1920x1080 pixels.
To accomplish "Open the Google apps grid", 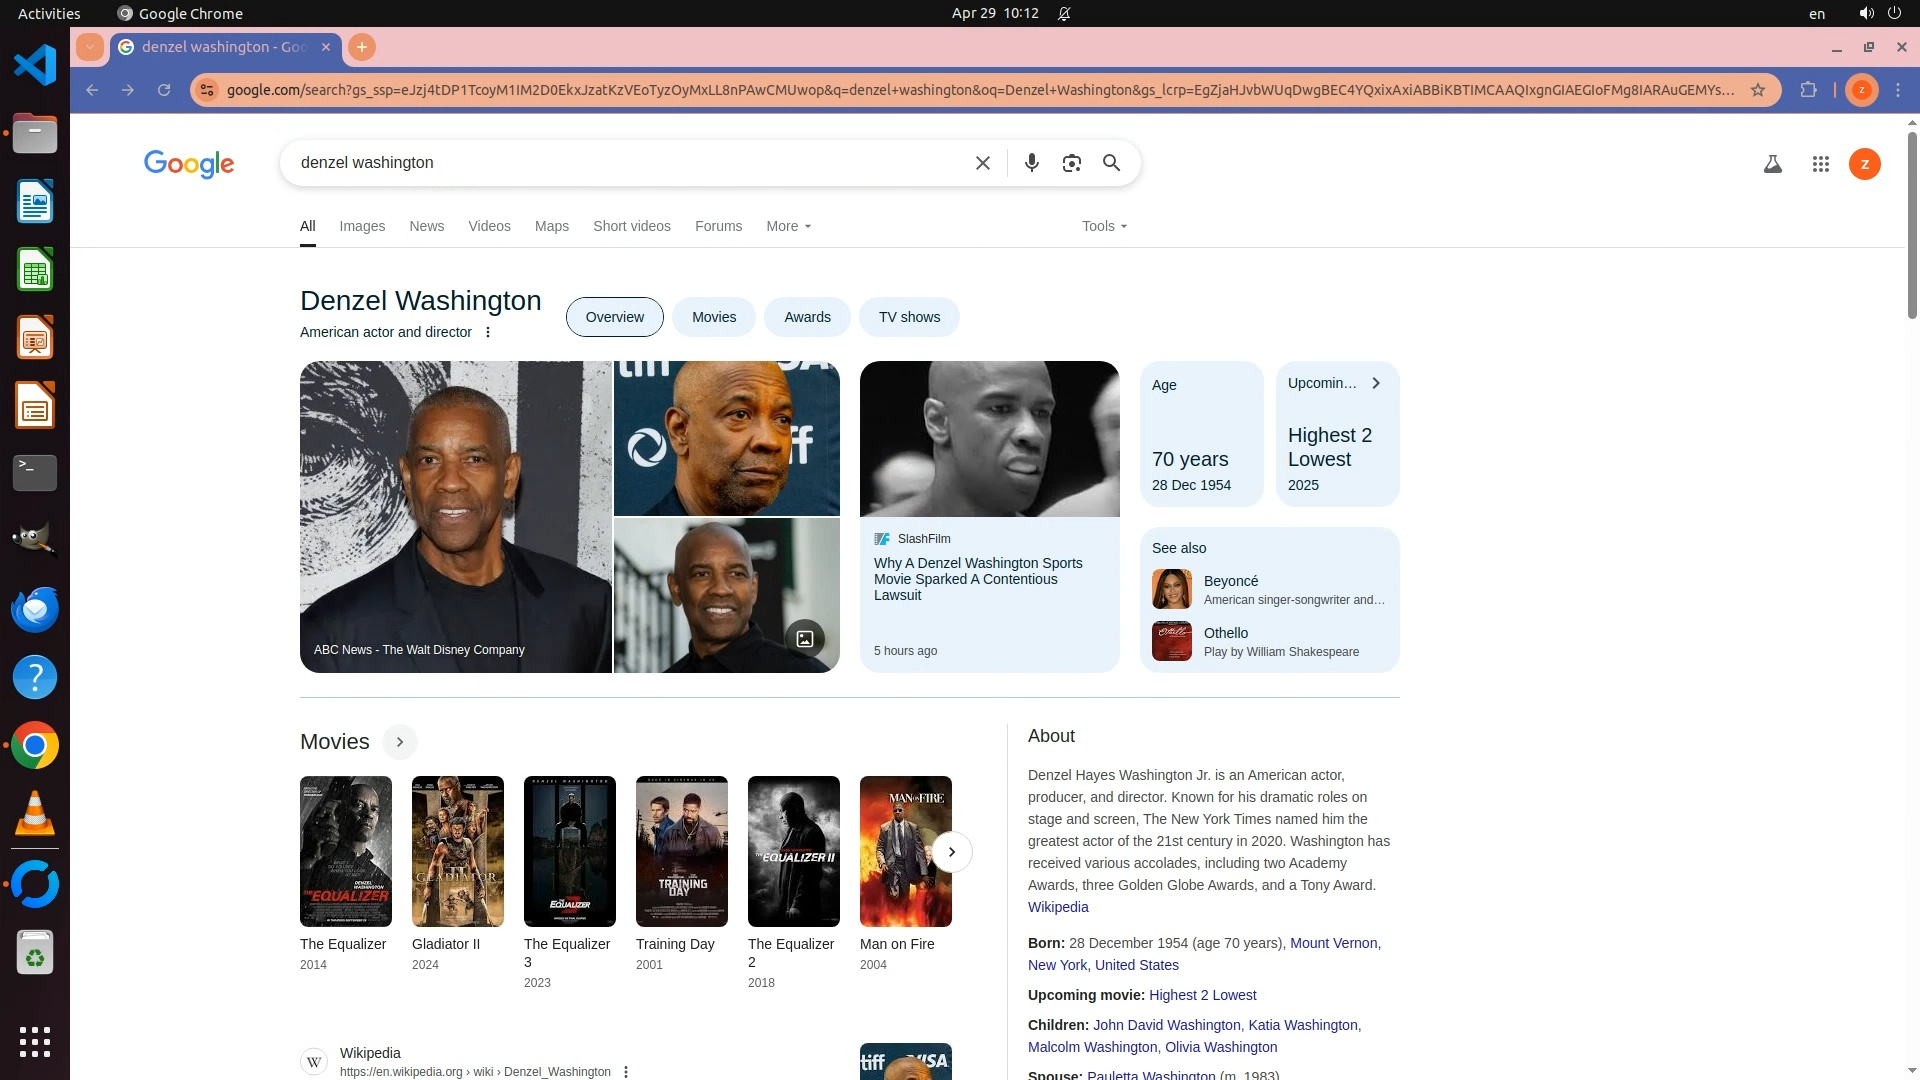I will [1820, 164].
